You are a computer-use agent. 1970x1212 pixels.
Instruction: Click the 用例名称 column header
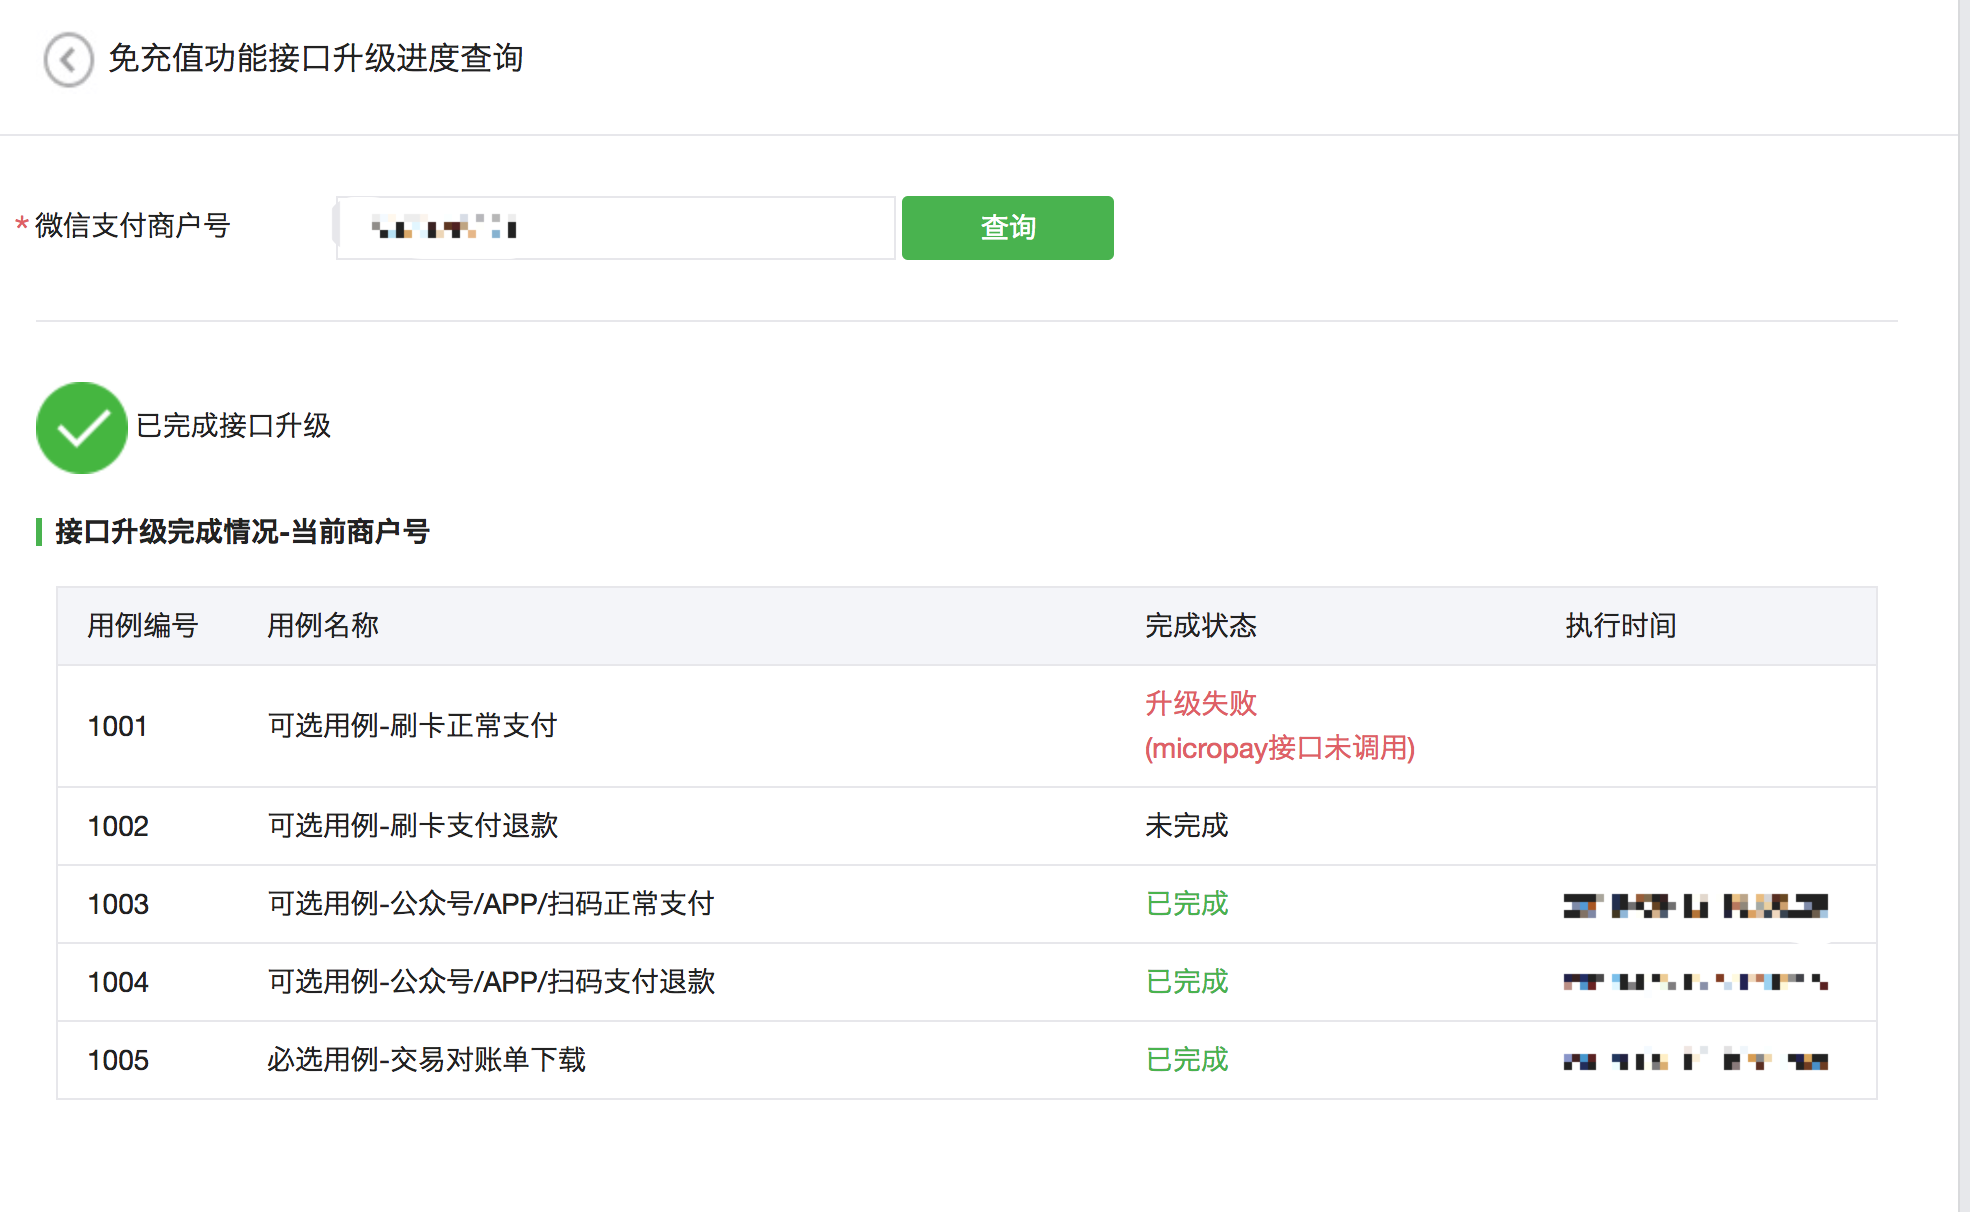point(323,625)
